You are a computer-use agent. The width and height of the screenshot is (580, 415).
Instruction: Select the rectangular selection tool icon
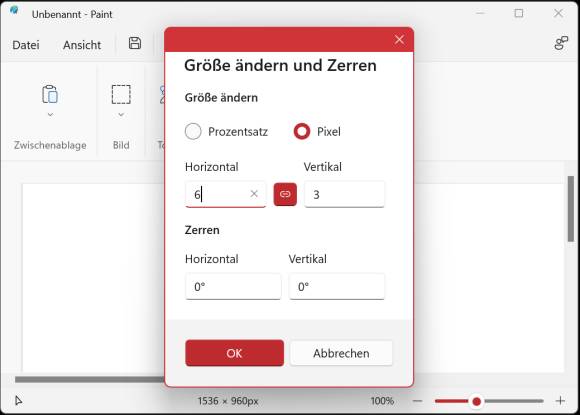(x=121, y=94)
